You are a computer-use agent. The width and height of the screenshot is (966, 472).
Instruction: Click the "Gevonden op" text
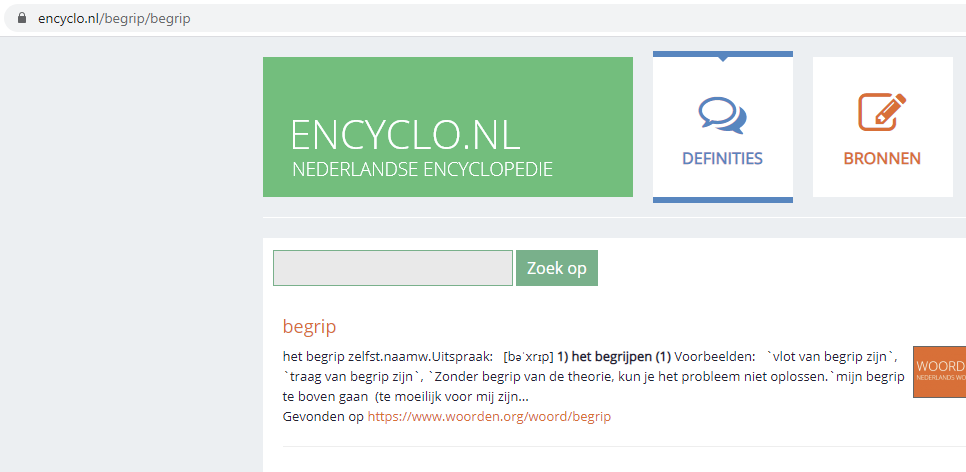(x=323, y=416)
